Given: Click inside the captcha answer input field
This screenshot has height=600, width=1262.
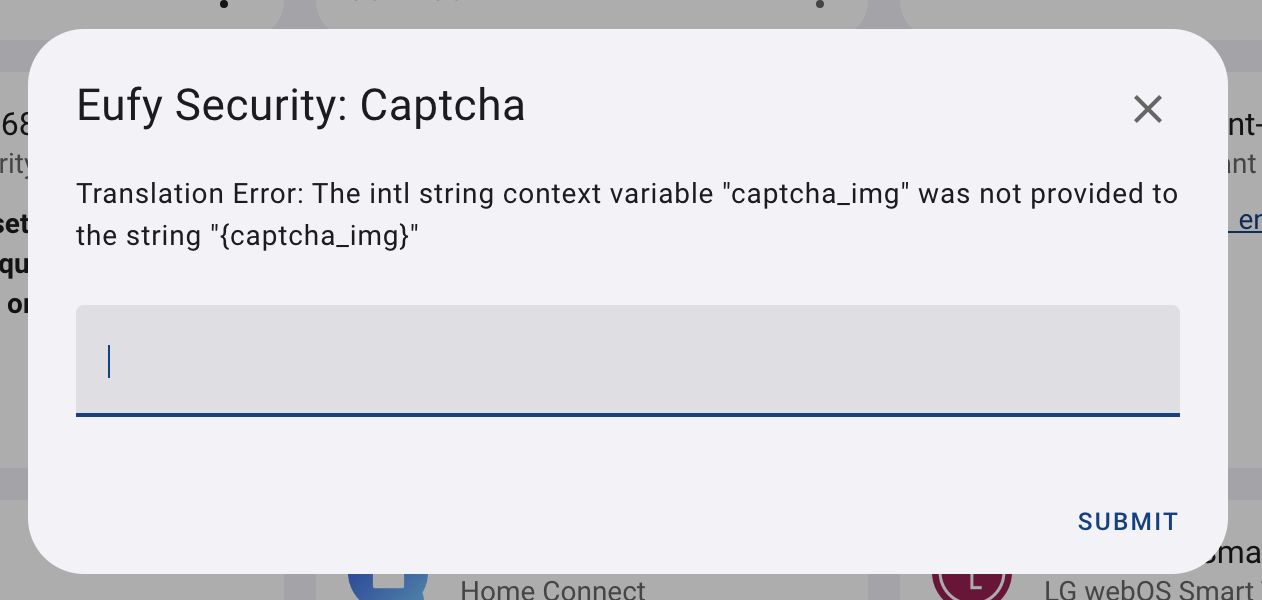Looking at the screenshot, I should [627, 360].
